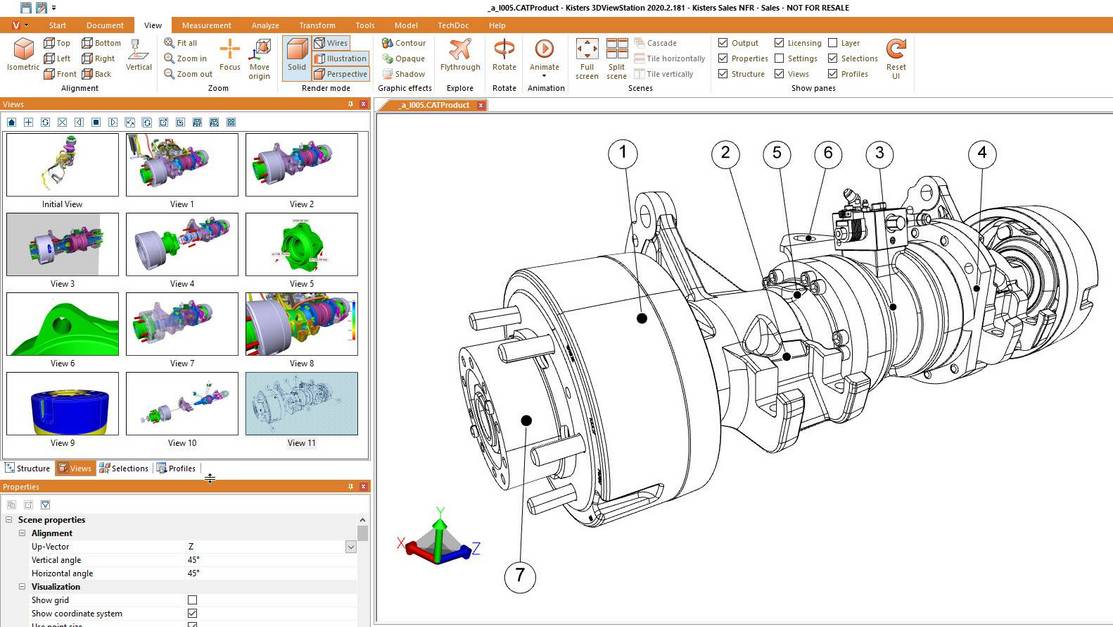Enable the Layer pane checkbox
Screen dimensions: 1113x627
click(833, 43)
